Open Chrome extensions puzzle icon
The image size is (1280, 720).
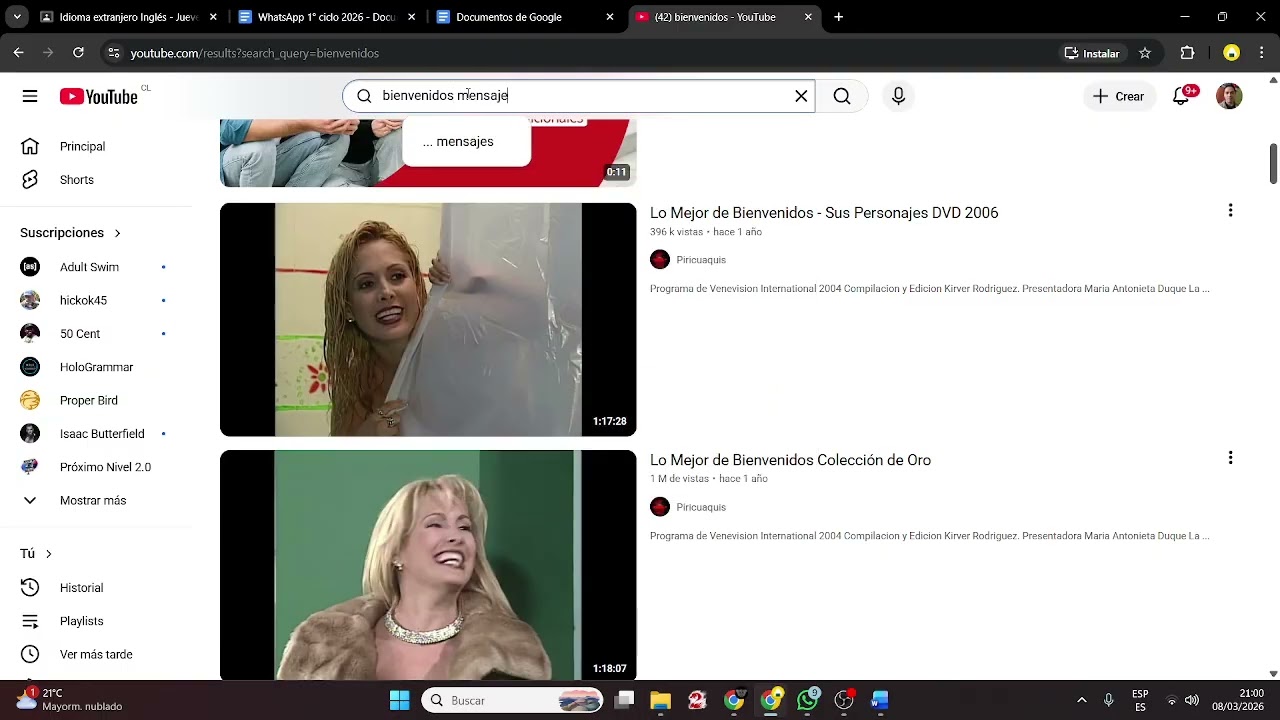[1188, 53]
